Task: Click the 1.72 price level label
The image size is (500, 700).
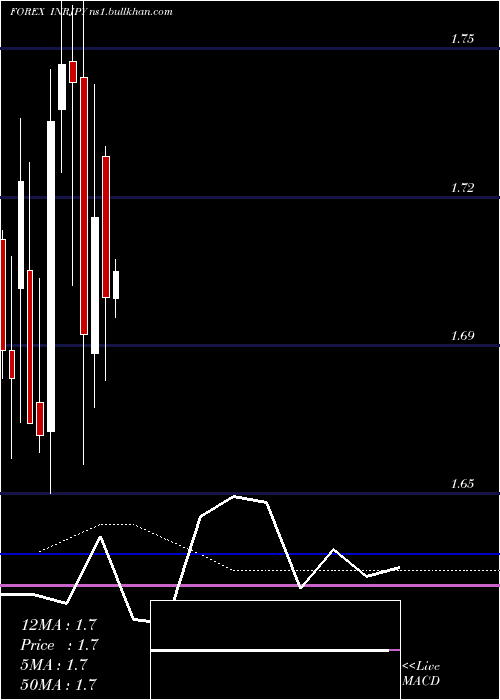Action: coord(462,188)
